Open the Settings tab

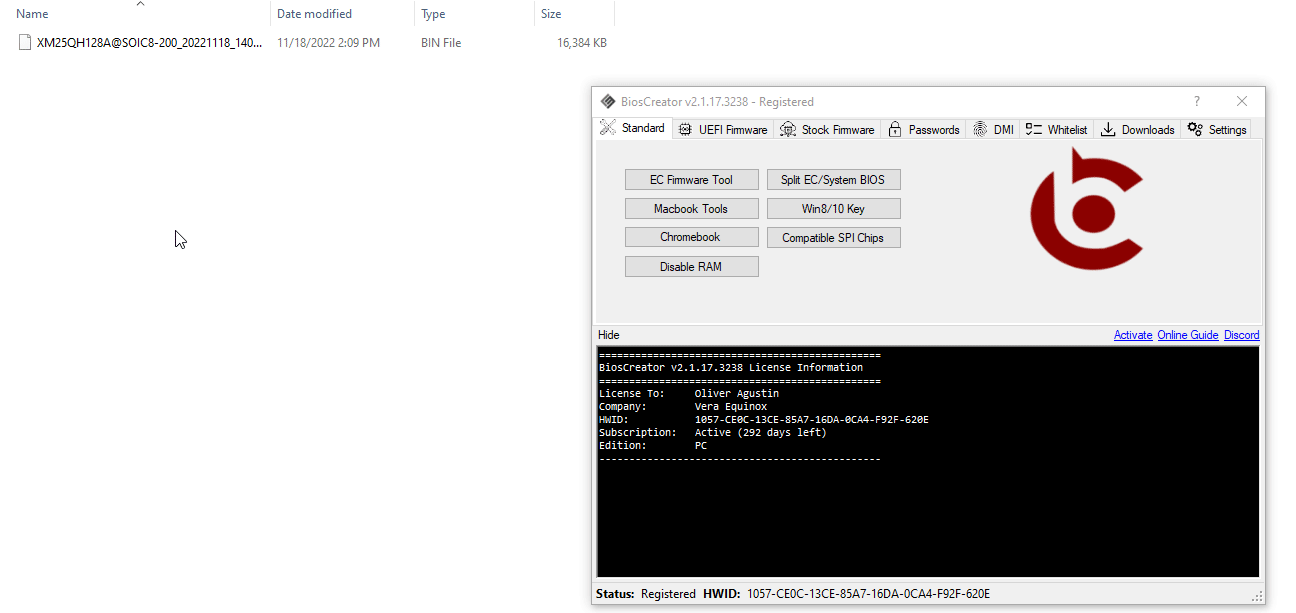click(1217, 129)
